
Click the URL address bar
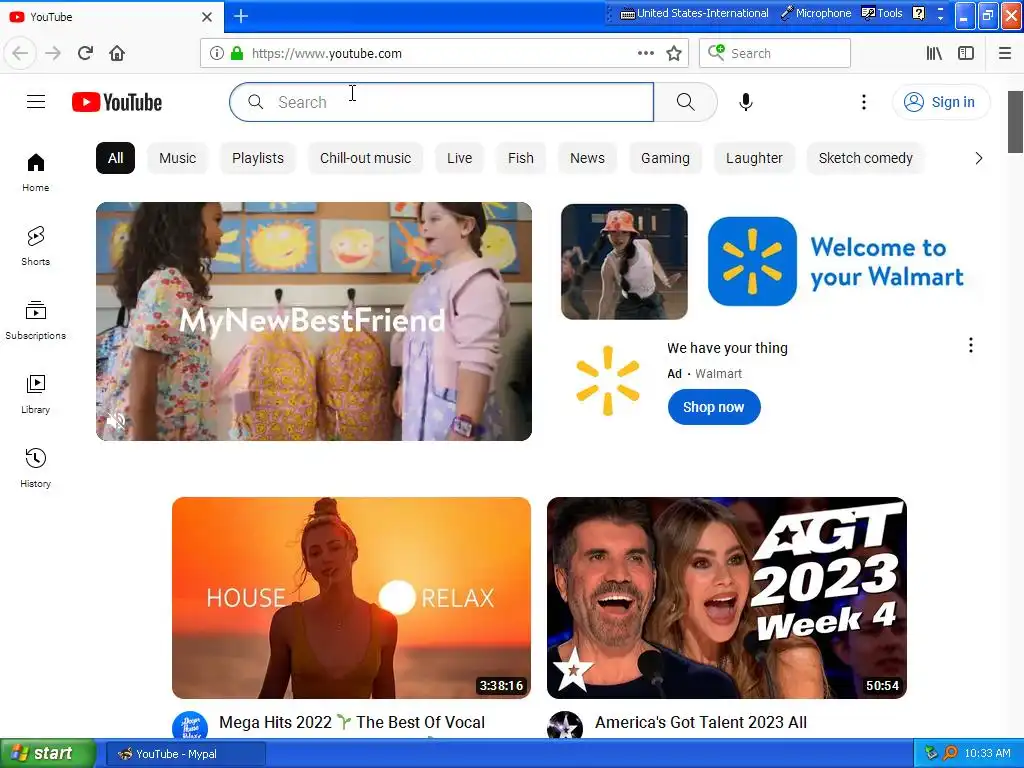pos(444,53)
